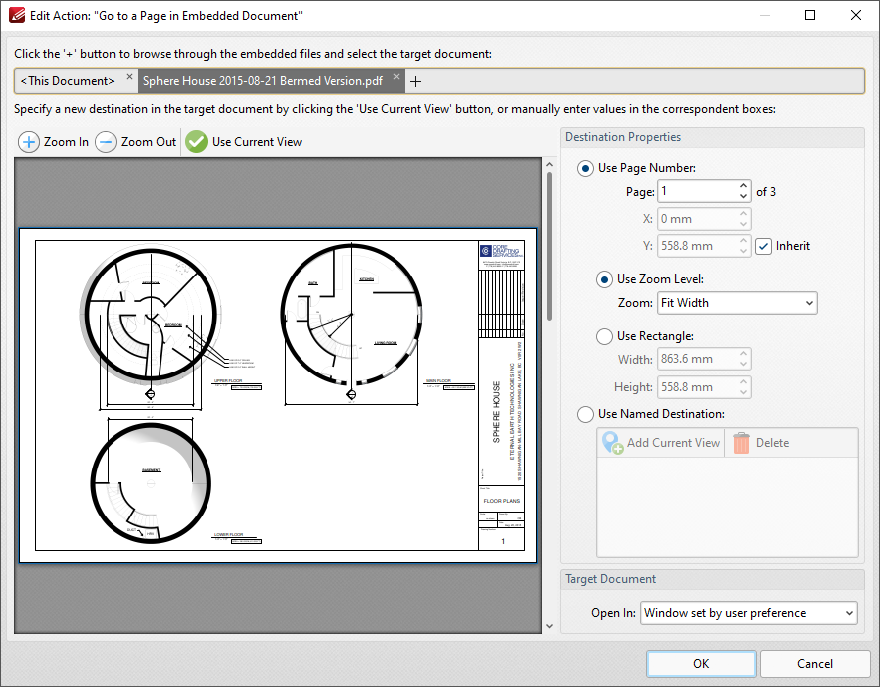The height and width of the screenshot is (687, 880).
Task: Open the Zoom Fit Width dropdown
Action: pos(737,303)
